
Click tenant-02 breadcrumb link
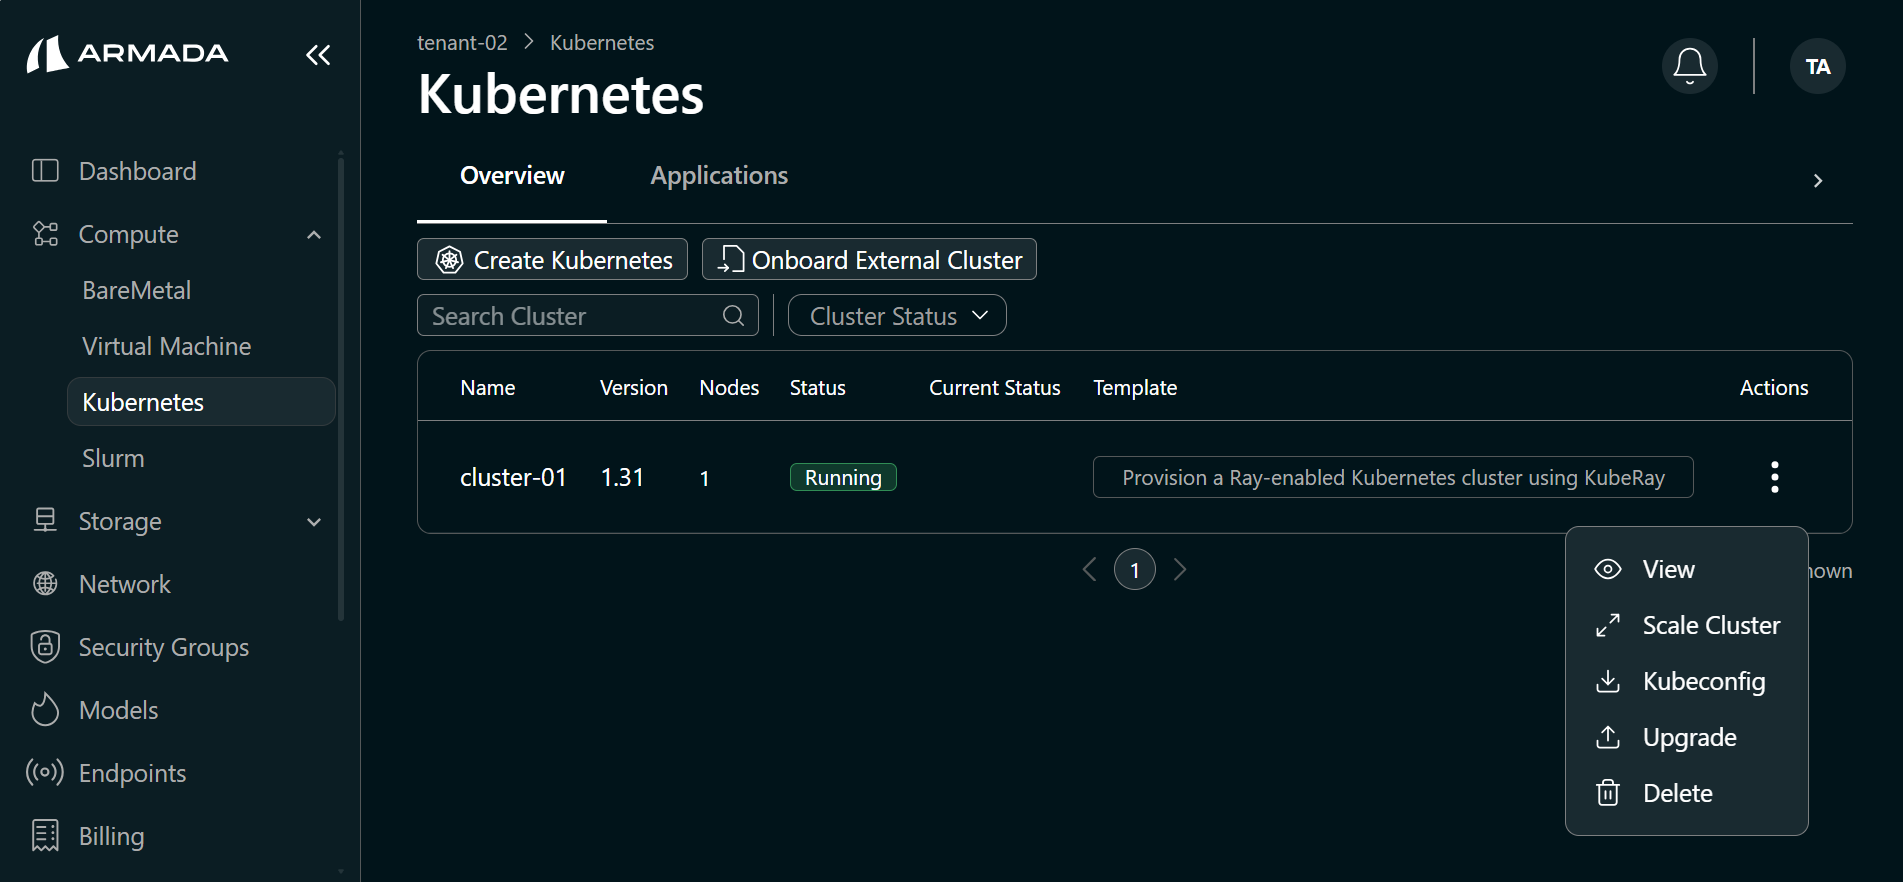462,43
